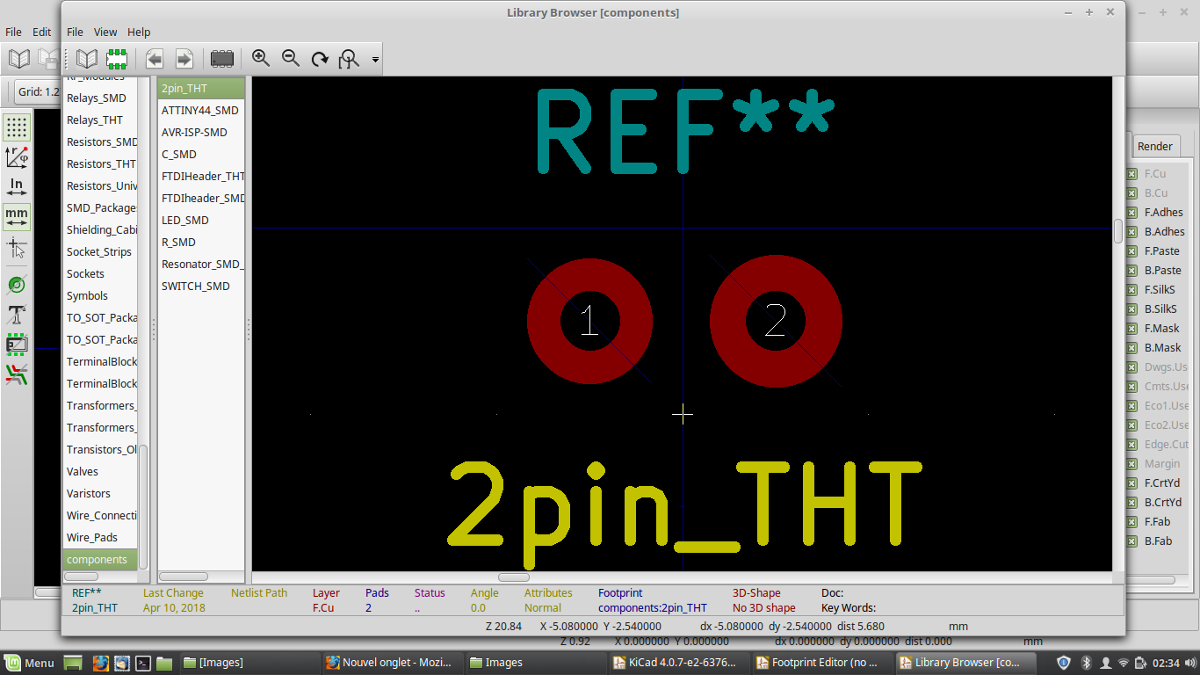Click library list vertical scrollbar thumb
Viewport: 1200px width, 675px height.
143,507
